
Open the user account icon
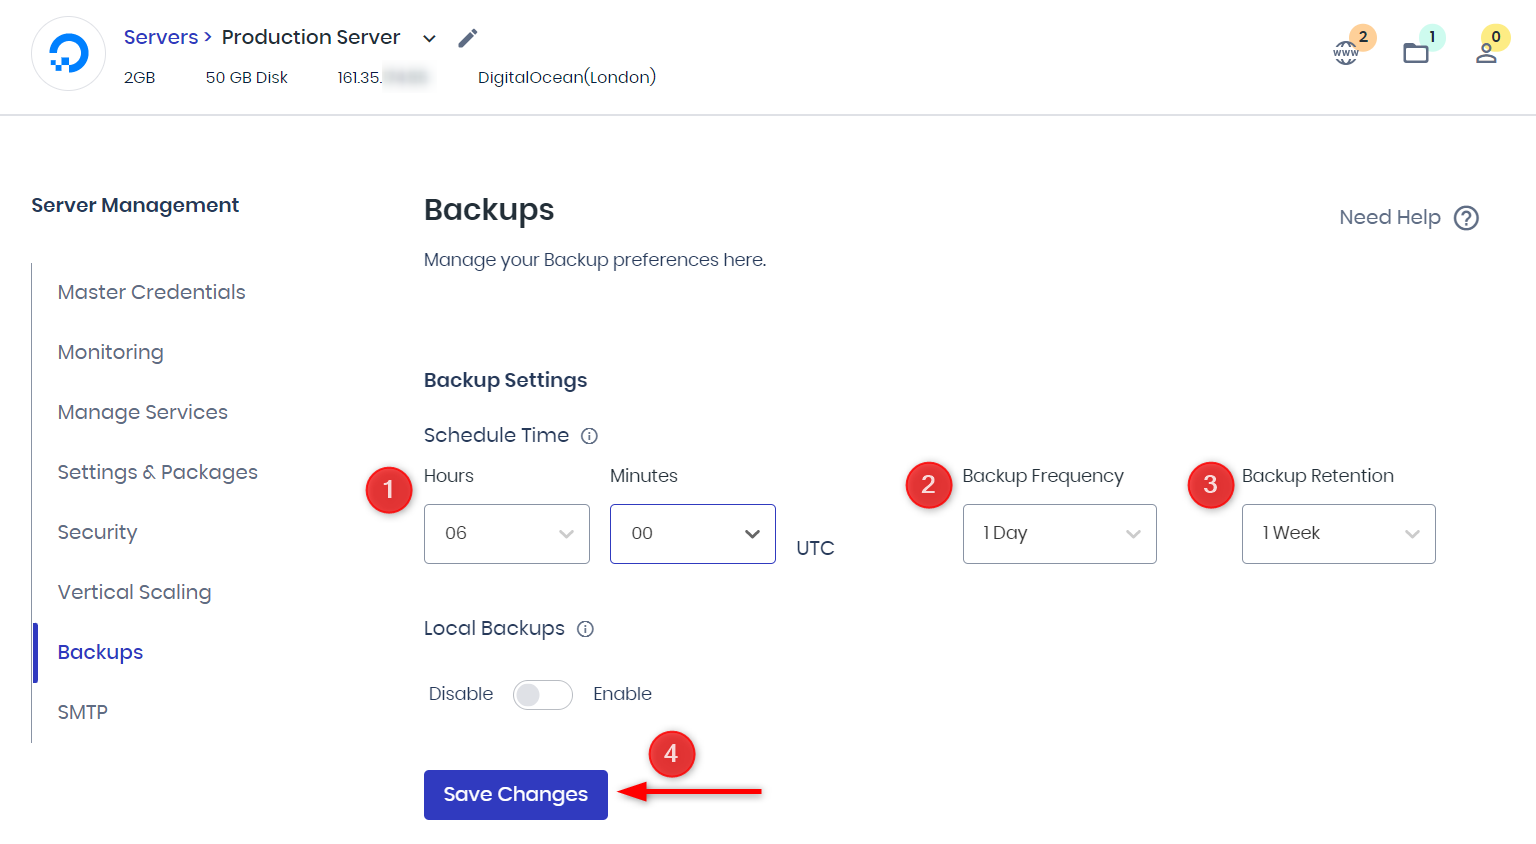click(x=1486, y=53)
